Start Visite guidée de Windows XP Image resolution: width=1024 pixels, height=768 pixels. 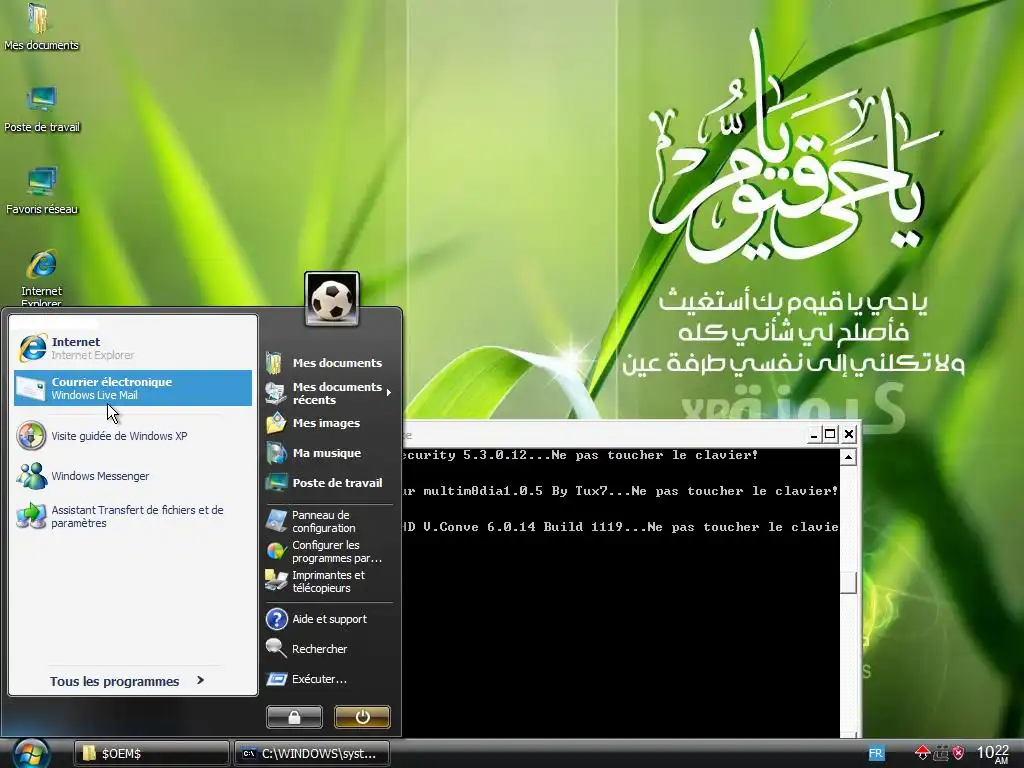click(x=133, y=436)
